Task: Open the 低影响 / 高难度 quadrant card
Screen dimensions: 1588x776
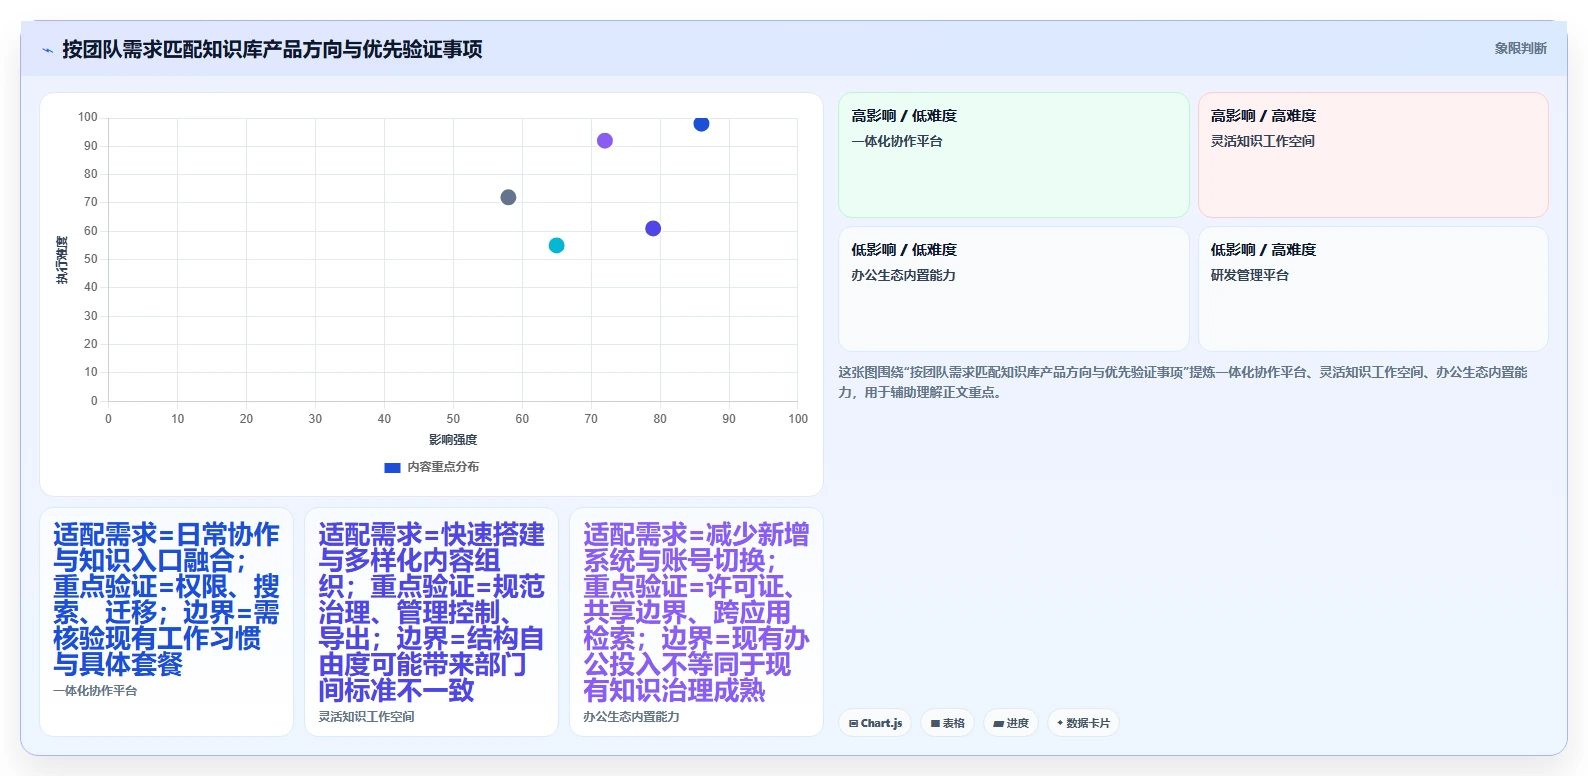Action: point(1373,289)
